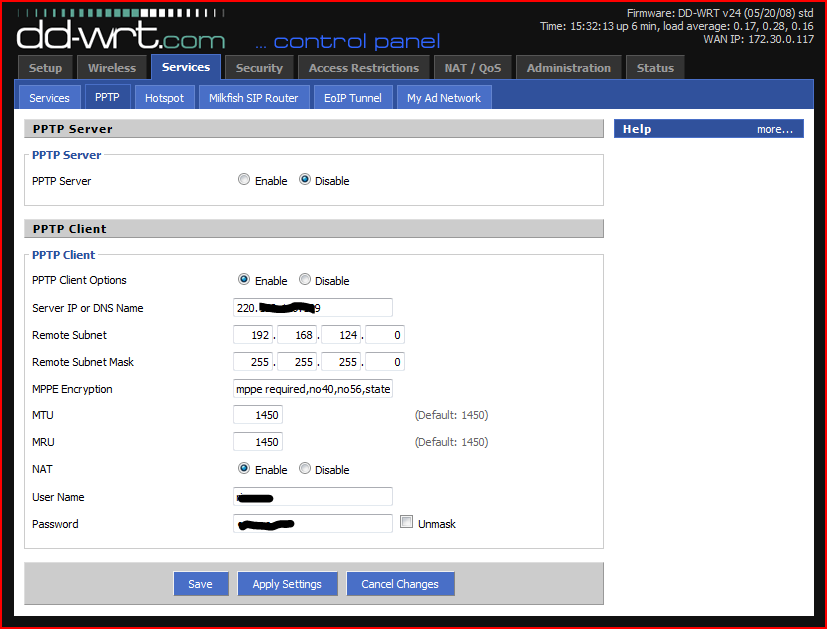
Task: Select the PPTP sub-tab
Action: tap(107, 97)
